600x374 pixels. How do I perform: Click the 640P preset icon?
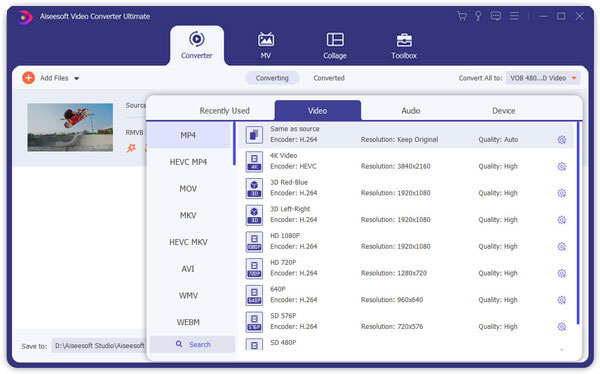click(254, 296)
